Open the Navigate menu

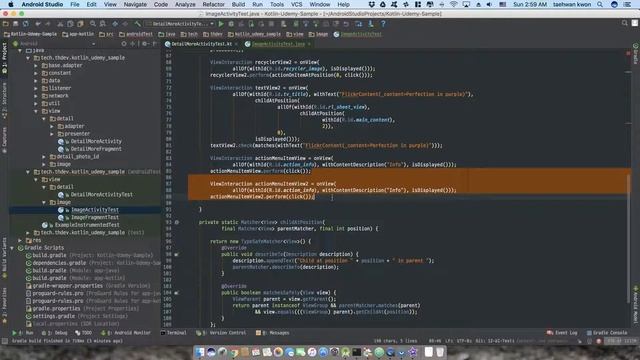pos(135,4)
